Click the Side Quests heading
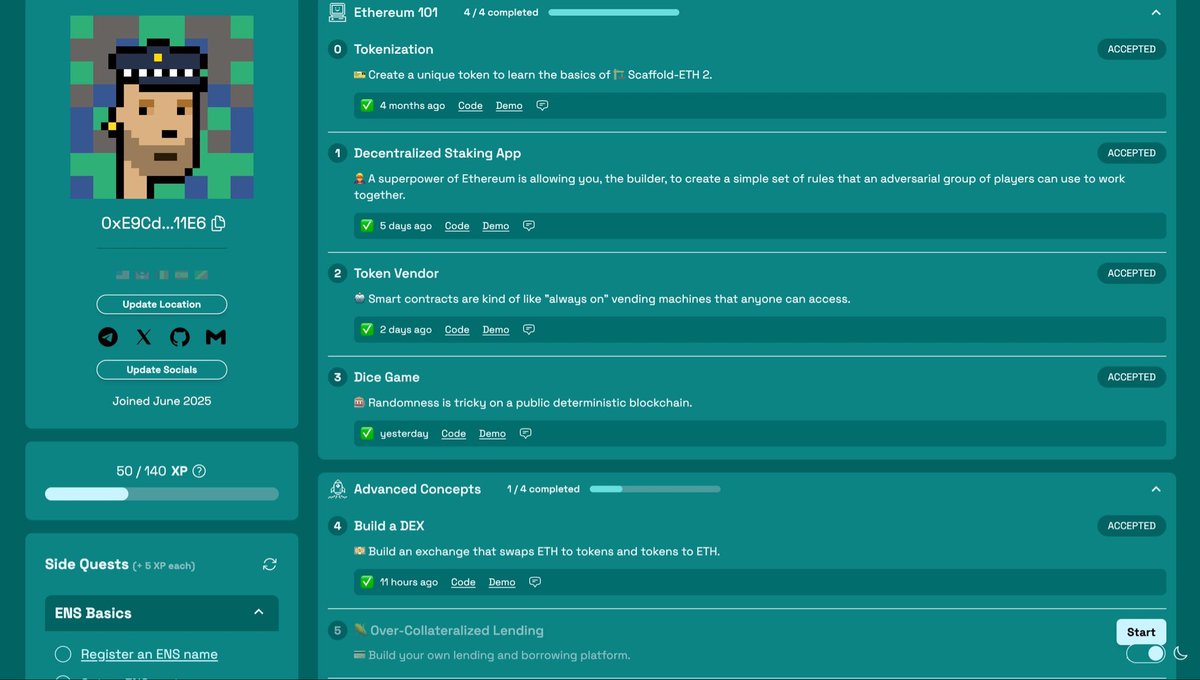The height and width of the screenshot is (680, 1200). (87, 564)
